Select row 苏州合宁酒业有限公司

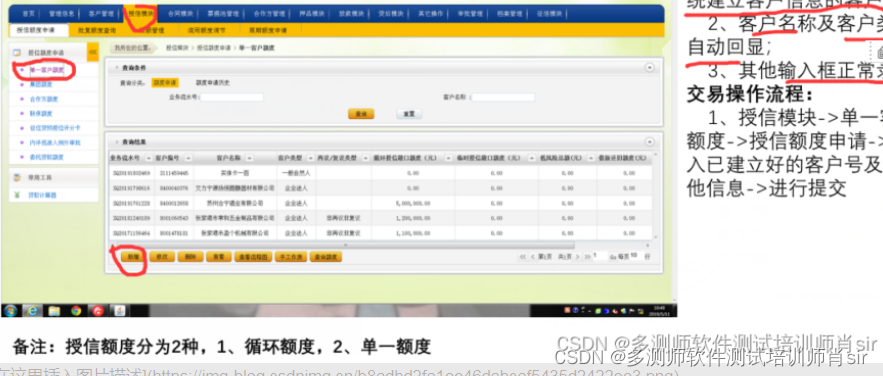pos(381,203)
